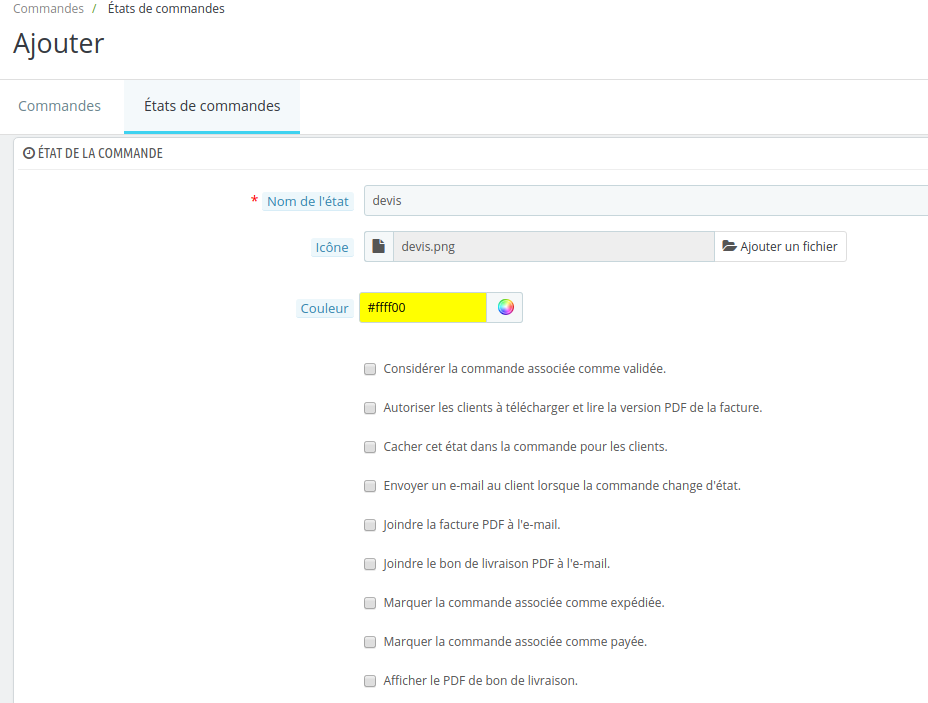Viewport: 928px width, 703px height.
Task: Click the devis.png file name field
Action: [x=553, y=246]
